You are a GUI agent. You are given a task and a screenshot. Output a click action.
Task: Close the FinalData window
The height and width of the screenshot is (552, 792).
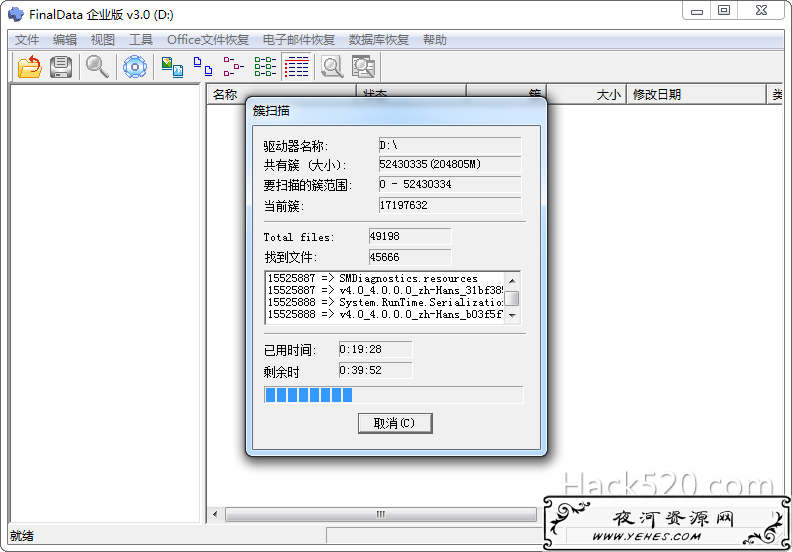(761, 11)
